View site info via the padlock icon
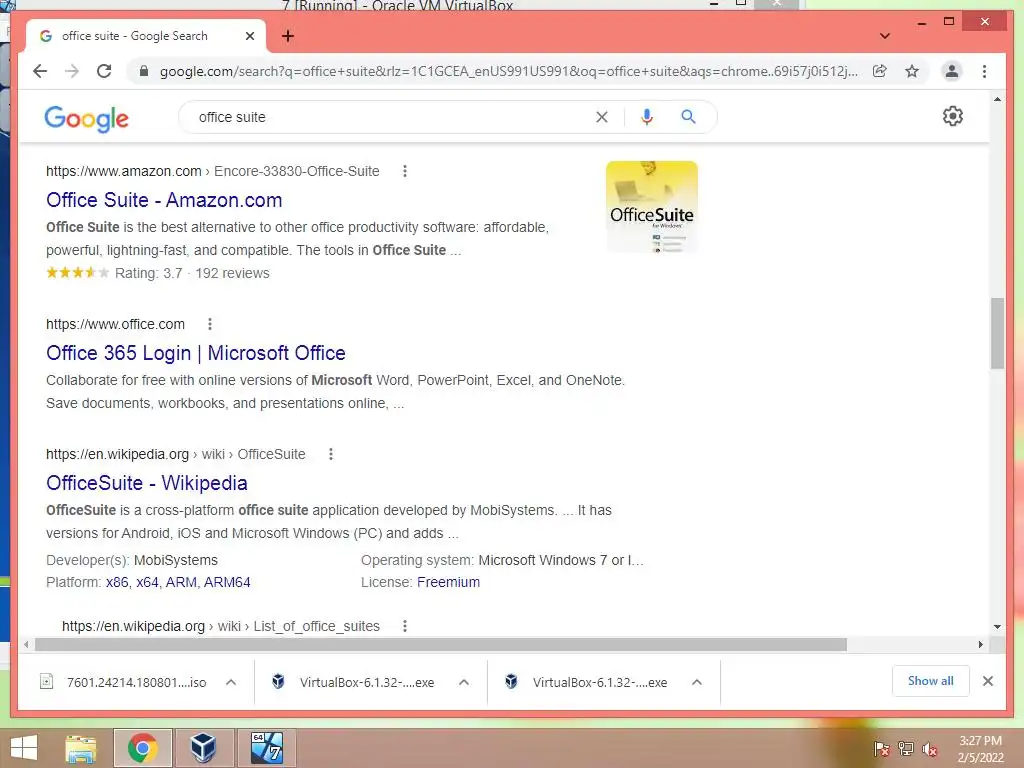1024x768 pixels. pos(144,71)
